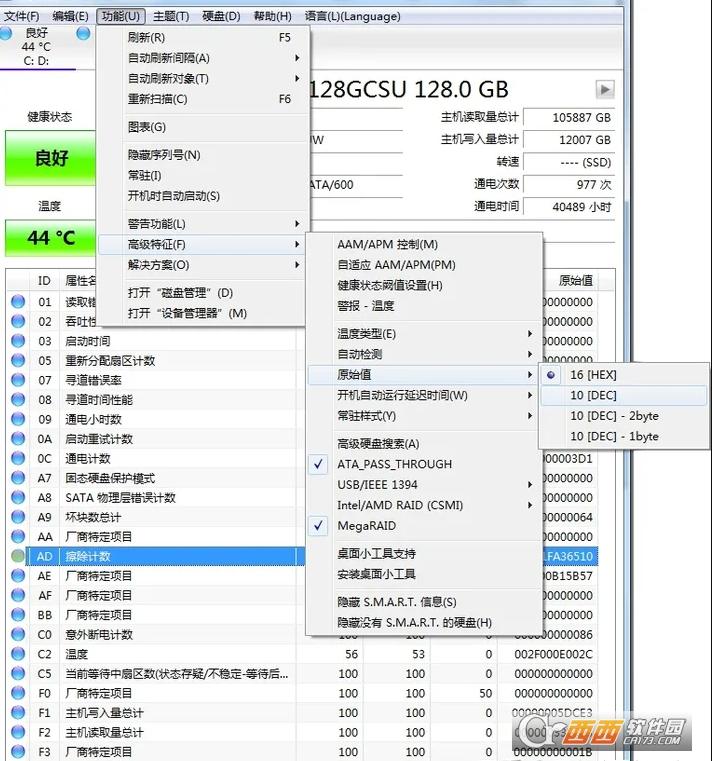Click status orb for attribute F1 主机写入量总计

(18, 712)
